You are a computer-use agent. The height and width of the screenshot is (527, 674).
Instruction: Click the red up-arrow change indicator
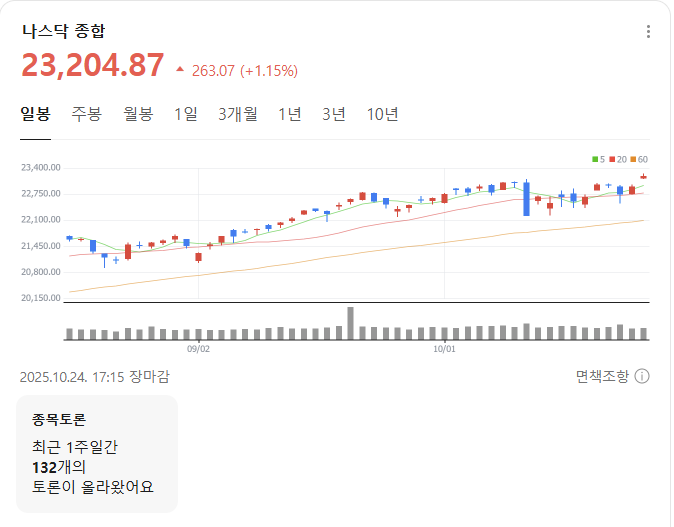click(x=180, y=69)
